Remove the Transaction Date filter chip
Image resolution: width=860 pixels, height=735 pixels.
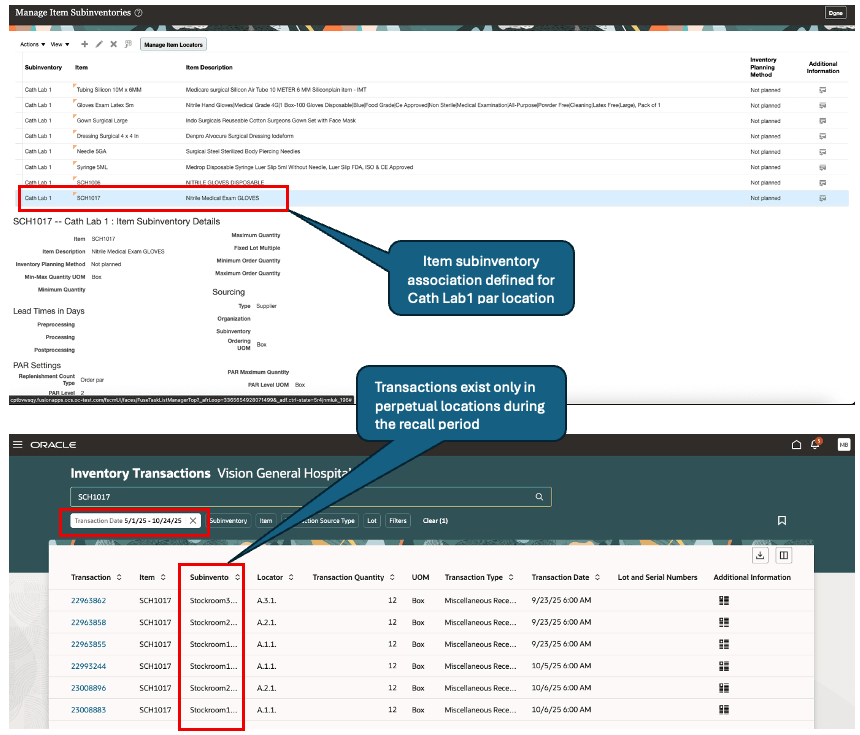coord(193,521)
